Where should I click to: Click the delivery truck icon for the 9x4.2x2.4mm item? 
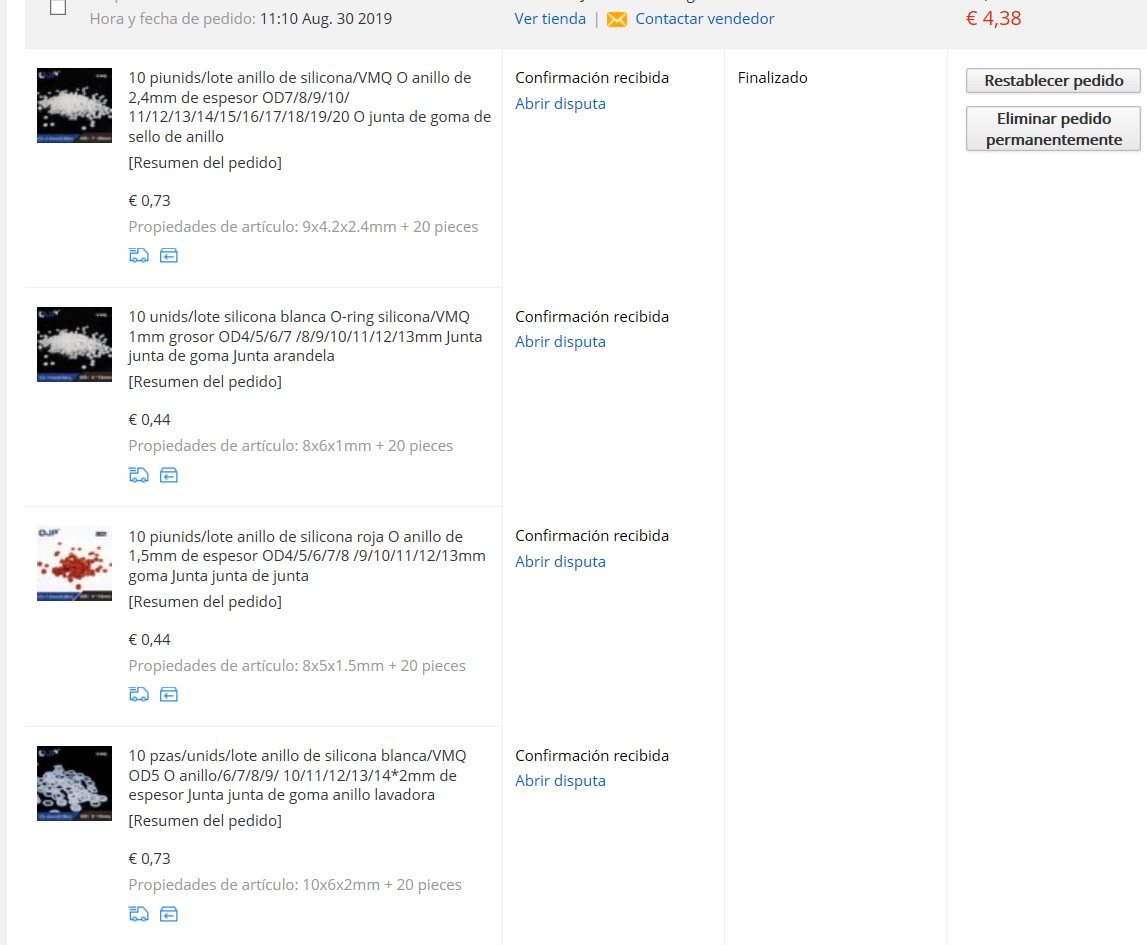[139, 256]
